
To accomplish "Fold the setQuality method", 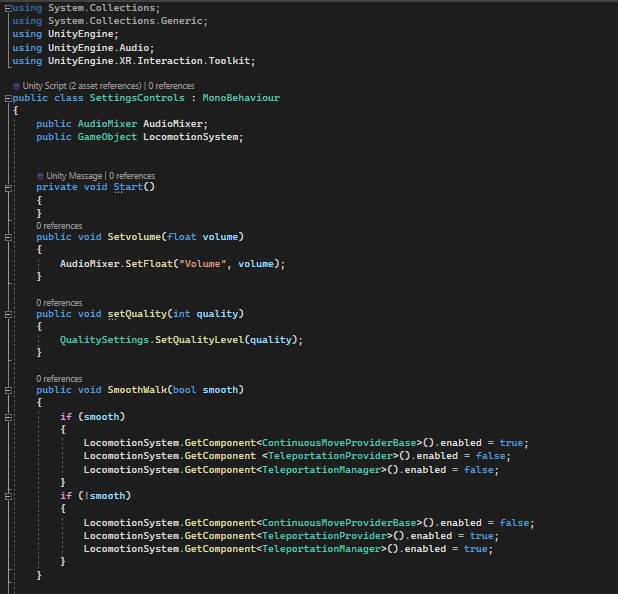I will [x=7, y=314].
